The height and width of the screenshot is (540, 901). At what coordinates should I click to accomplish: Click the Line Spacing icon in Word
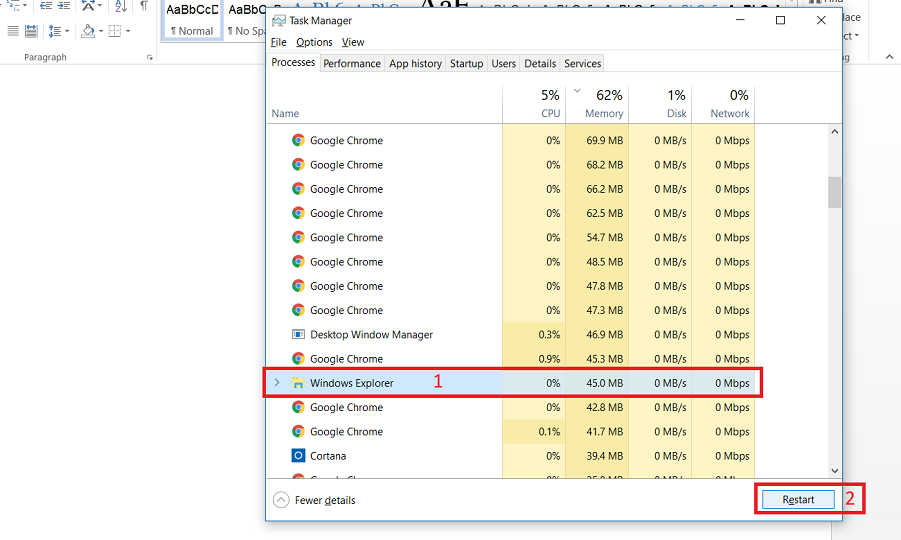click(55, 30)
